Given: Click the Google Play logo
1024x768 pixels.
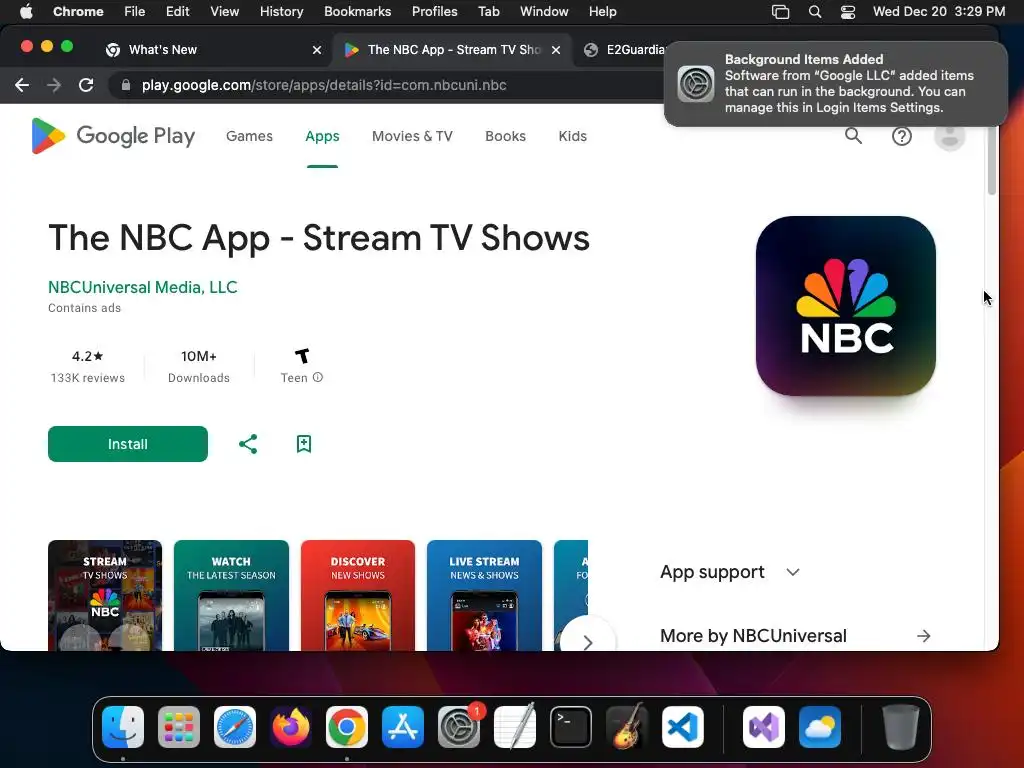Looking at the screenshot, I should point(113,136).
